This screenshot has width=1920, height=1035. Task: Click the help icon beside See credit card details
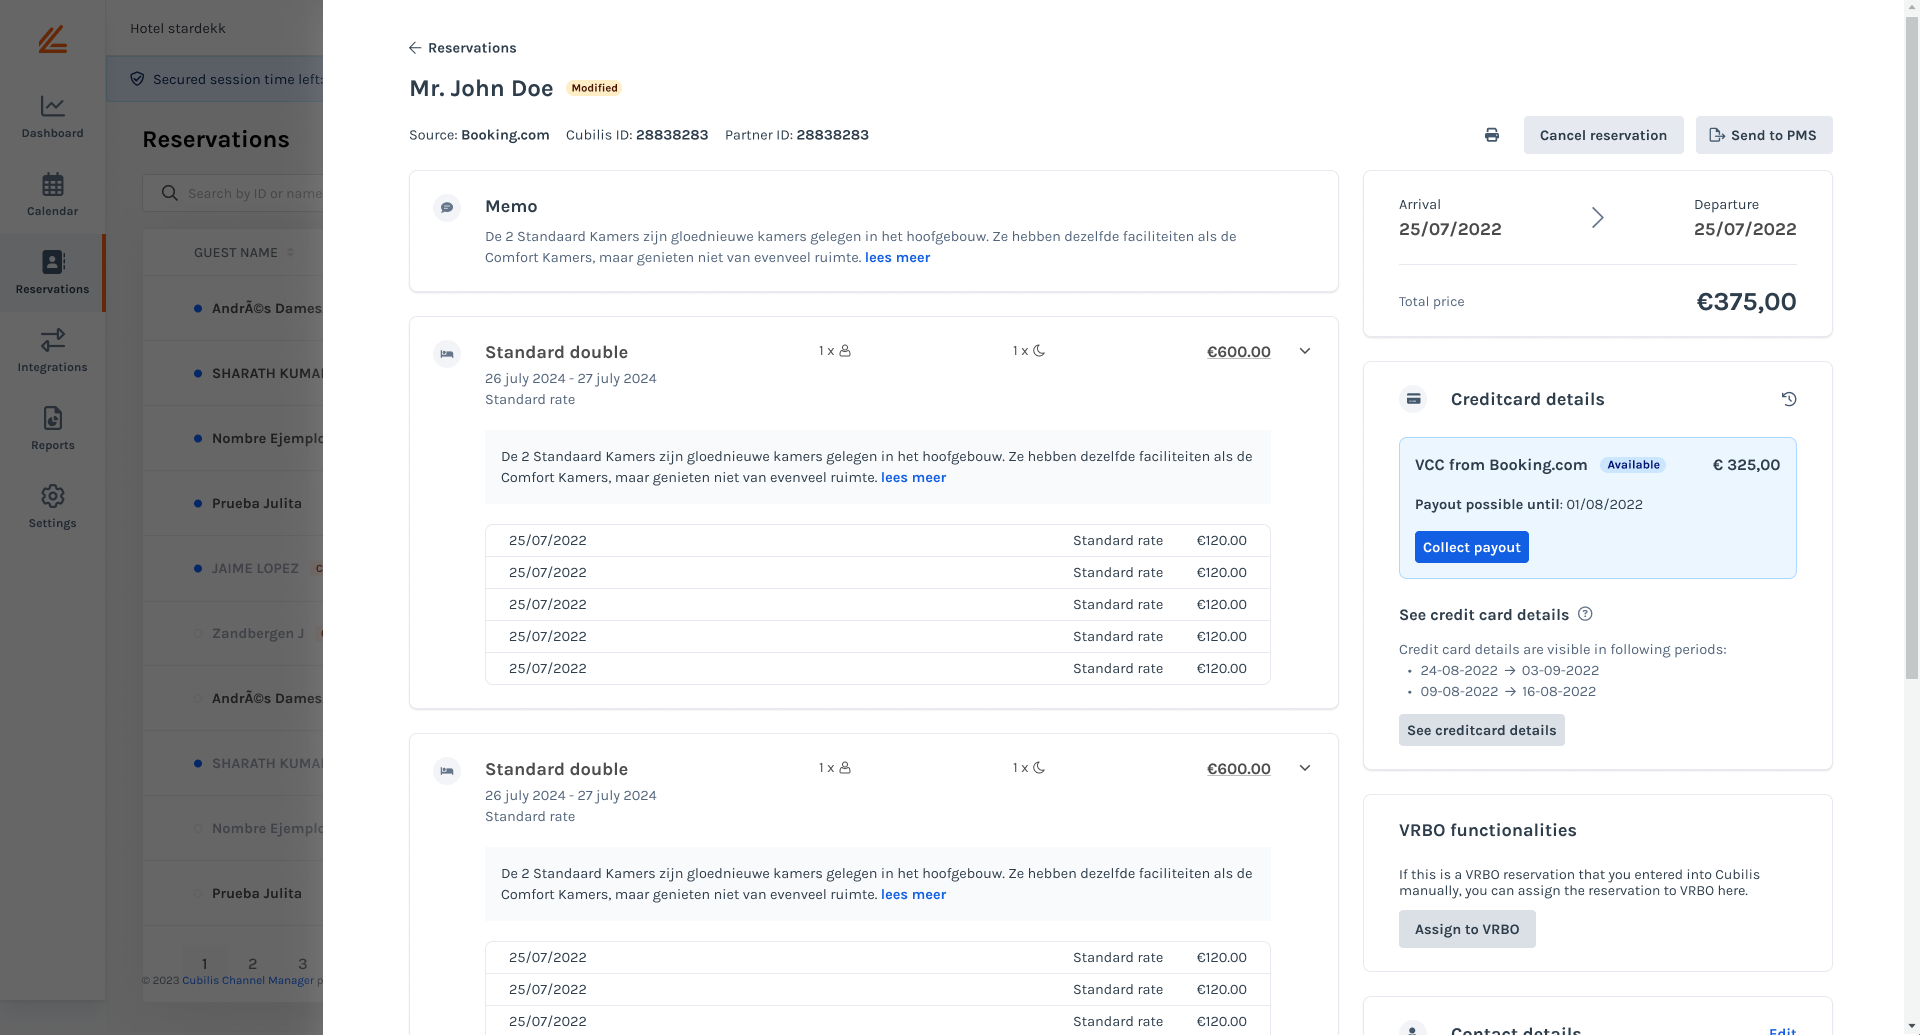click(1585, 614)
